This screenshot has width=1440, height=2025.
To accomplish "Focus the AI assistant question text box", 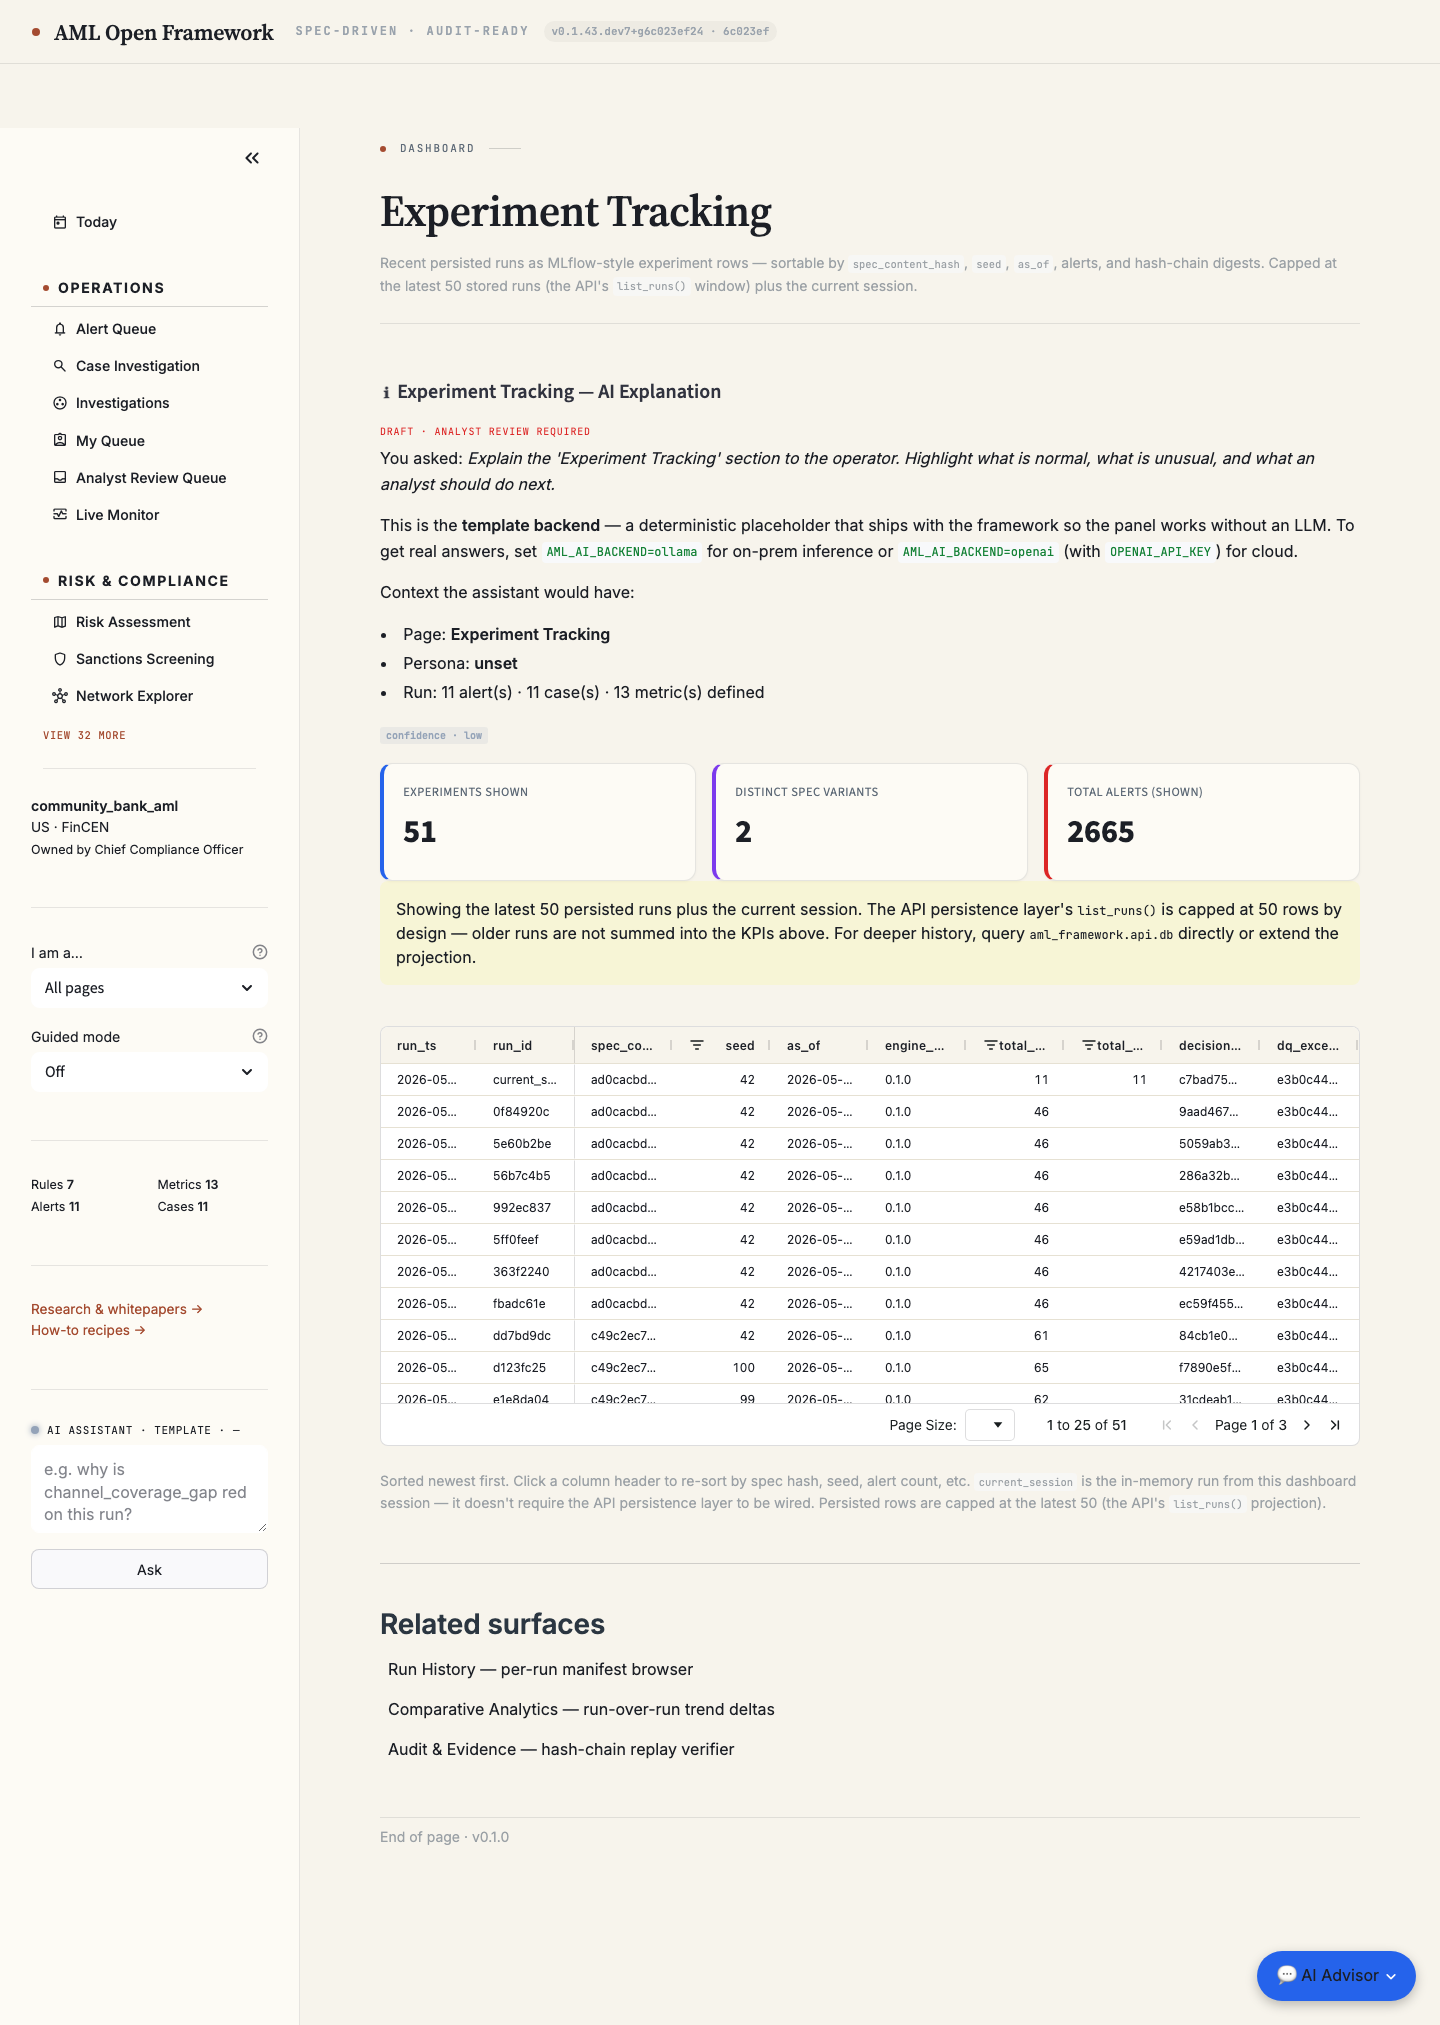I will (x=149, y=1490).
